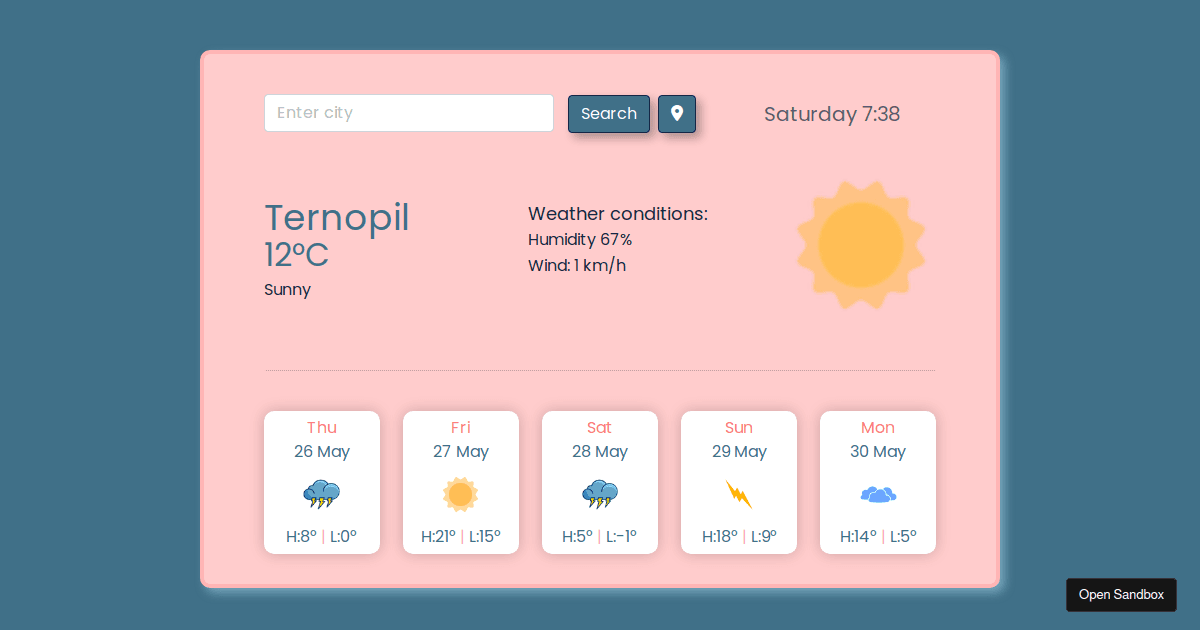The height and width of the screenshot is (630, 1200).
Task: Select the Thu 26 May forecast card
Action: point(322,482)
